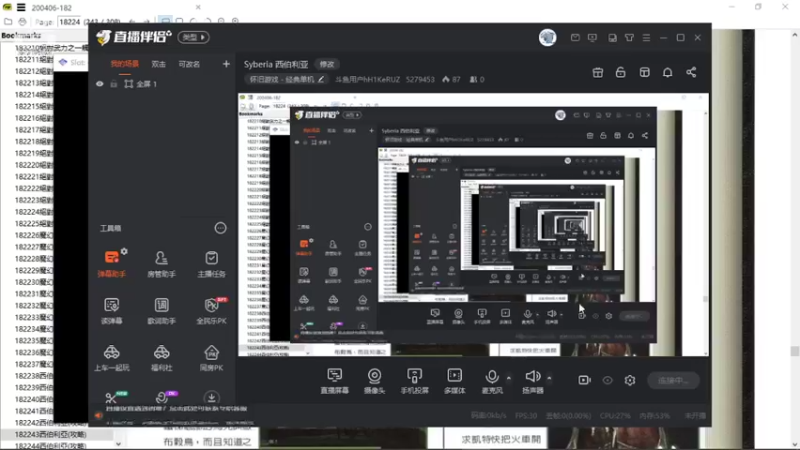
Task: Expand speaker options arrow
Action: (x=549, y=378)
